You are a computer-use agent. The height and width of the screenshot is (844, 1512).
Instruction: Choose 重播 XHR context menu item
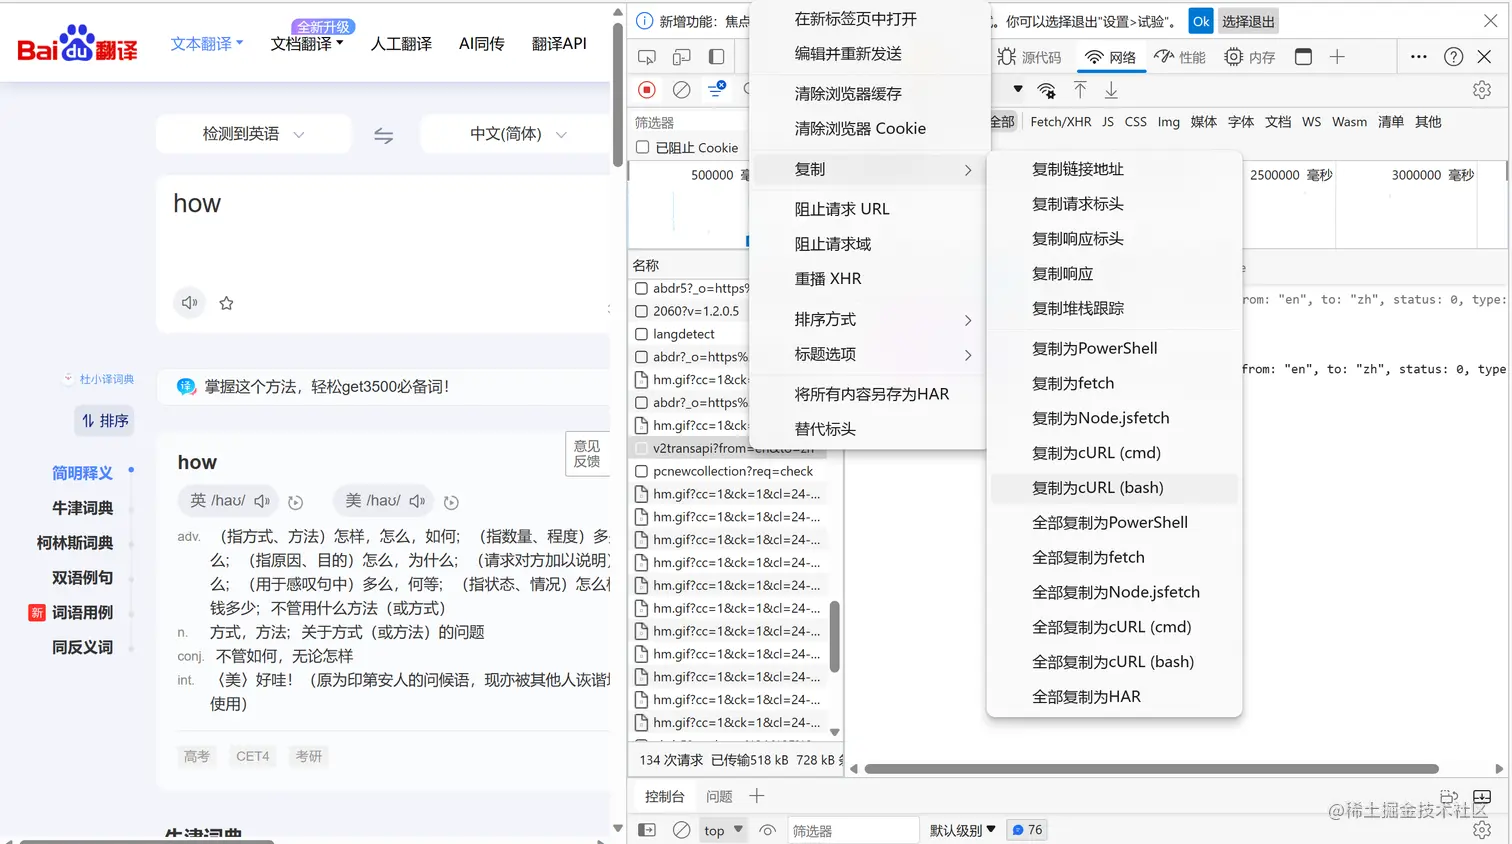coord(870,279)
